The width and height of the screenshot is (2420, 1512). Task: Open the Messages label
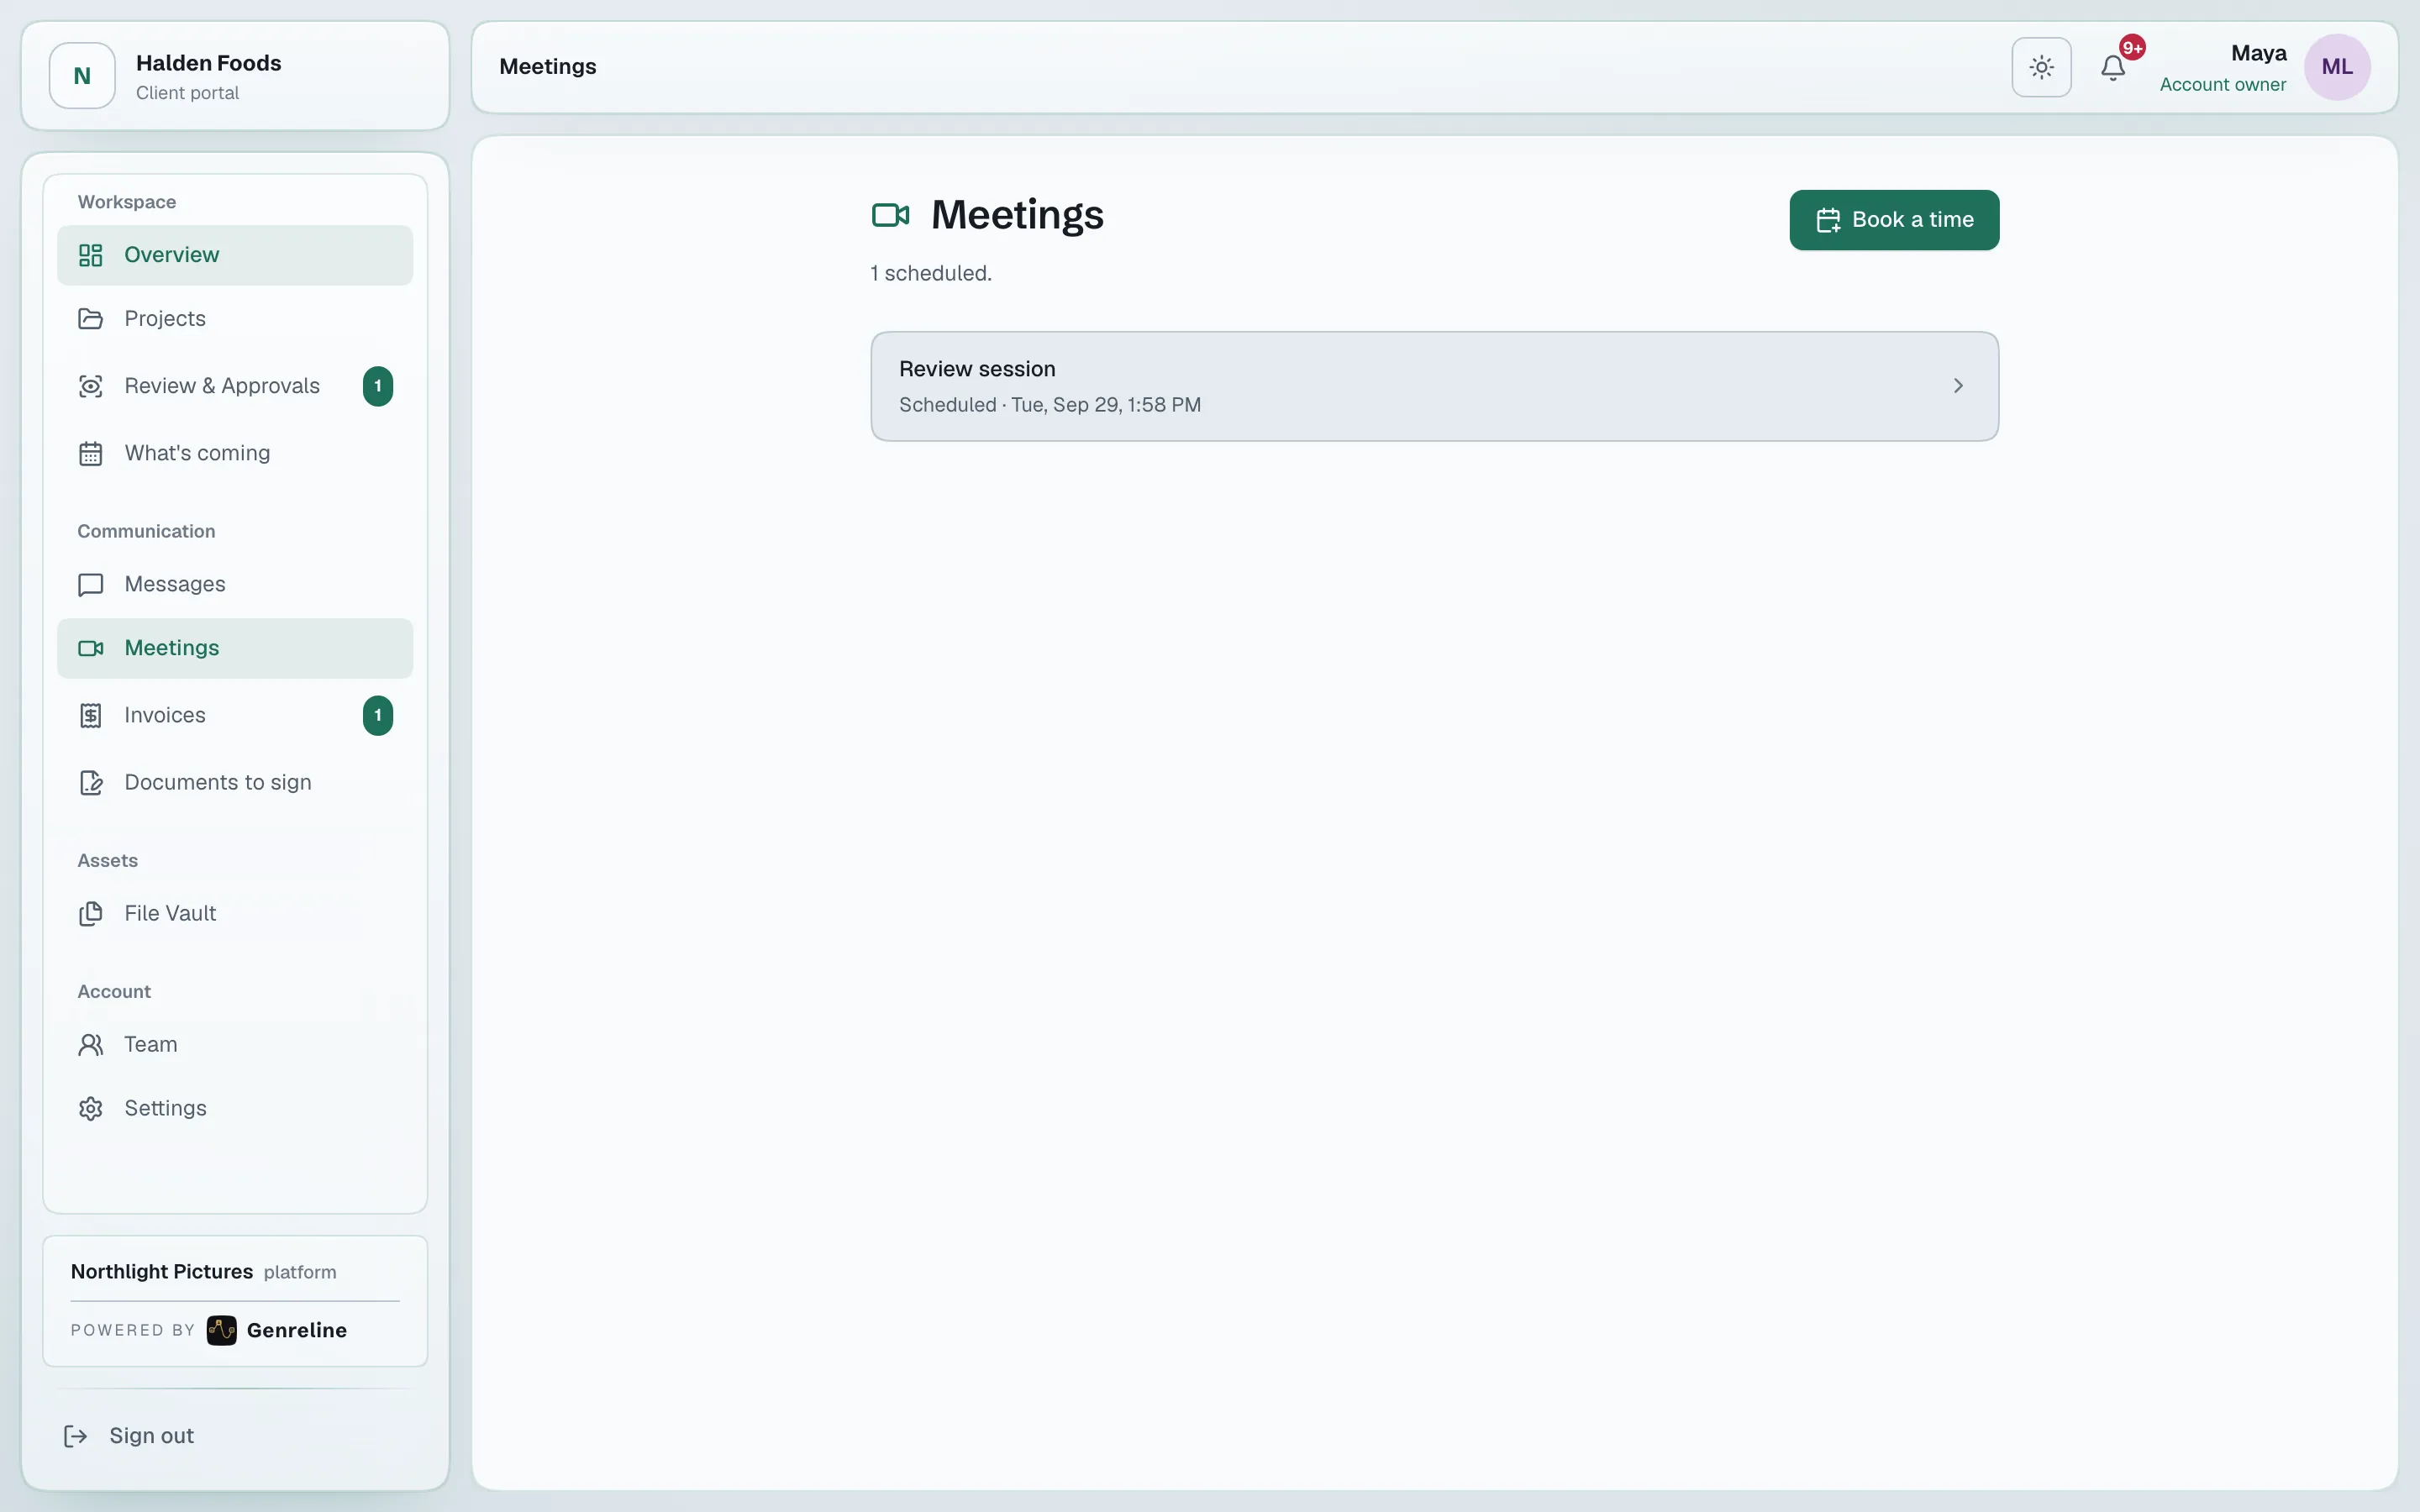click(175, 584)
